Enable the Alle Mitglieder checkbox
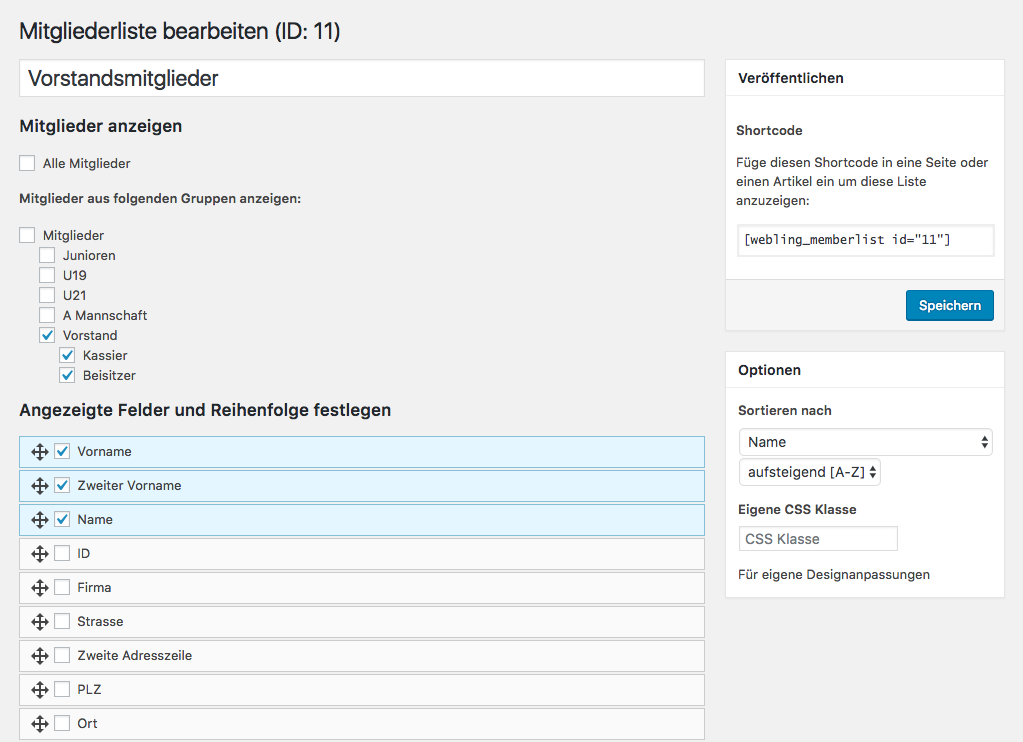Screen dimensions: 1023x742 pyautogui.click(x=27, y=163)
